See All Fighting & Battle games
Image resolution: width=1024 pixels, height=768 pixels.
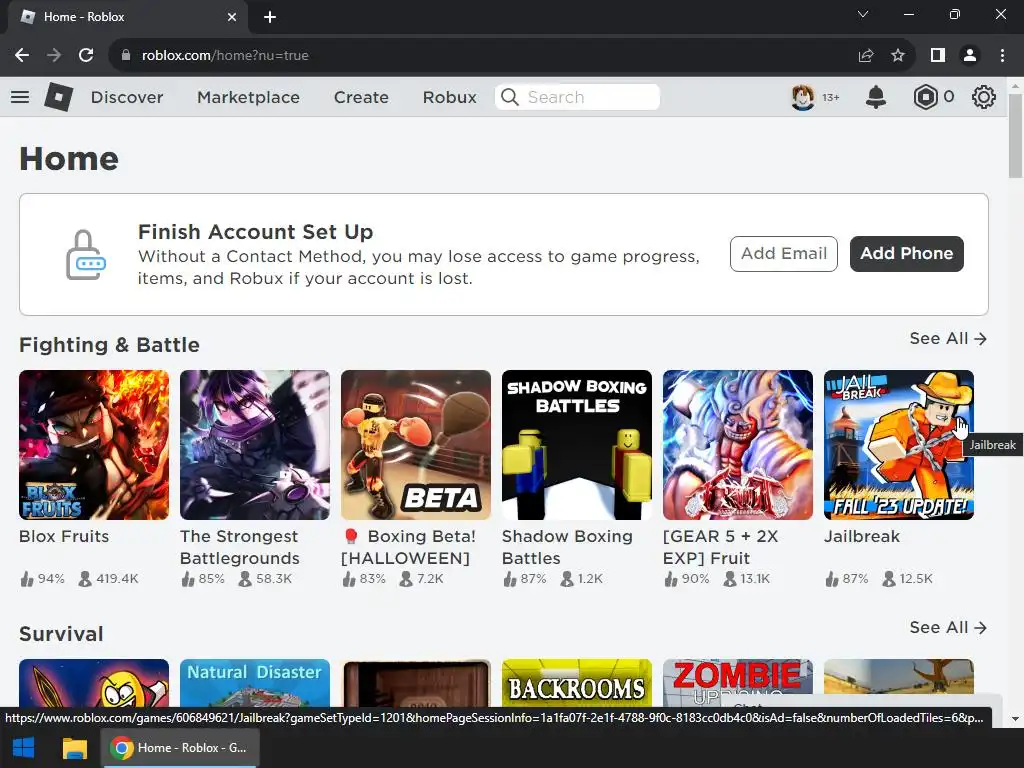(x=948, y=338)
